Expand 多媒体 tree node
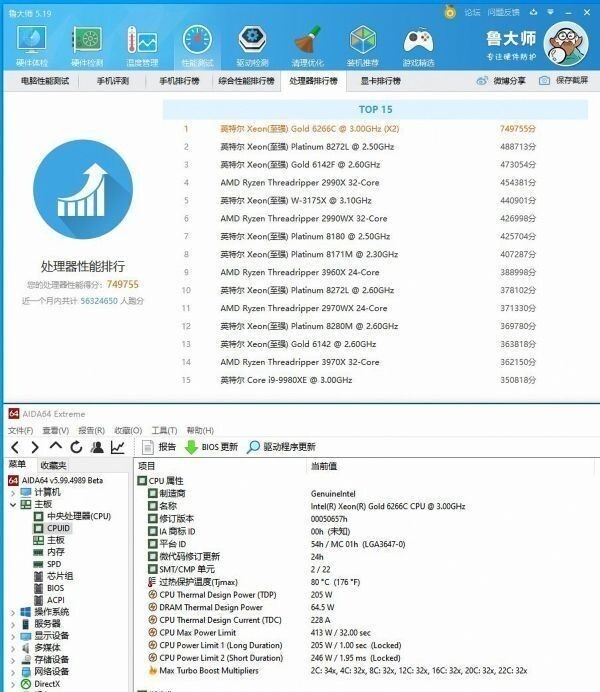Viewport: 600px width, 692px height. coord(13,648)
